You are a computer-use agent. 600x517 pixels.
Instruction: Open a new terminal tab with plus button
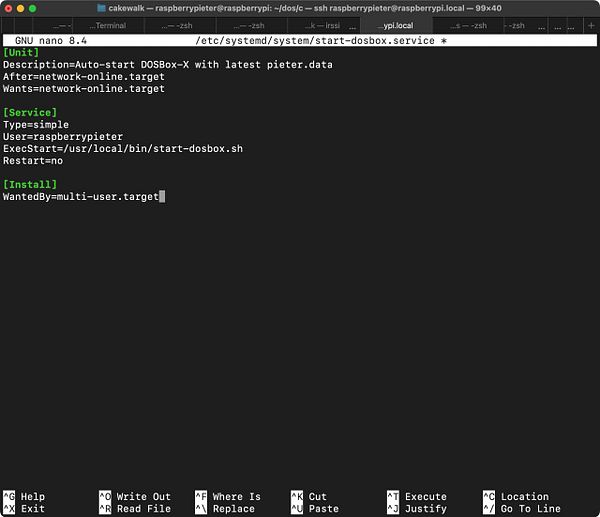(591, 26)
